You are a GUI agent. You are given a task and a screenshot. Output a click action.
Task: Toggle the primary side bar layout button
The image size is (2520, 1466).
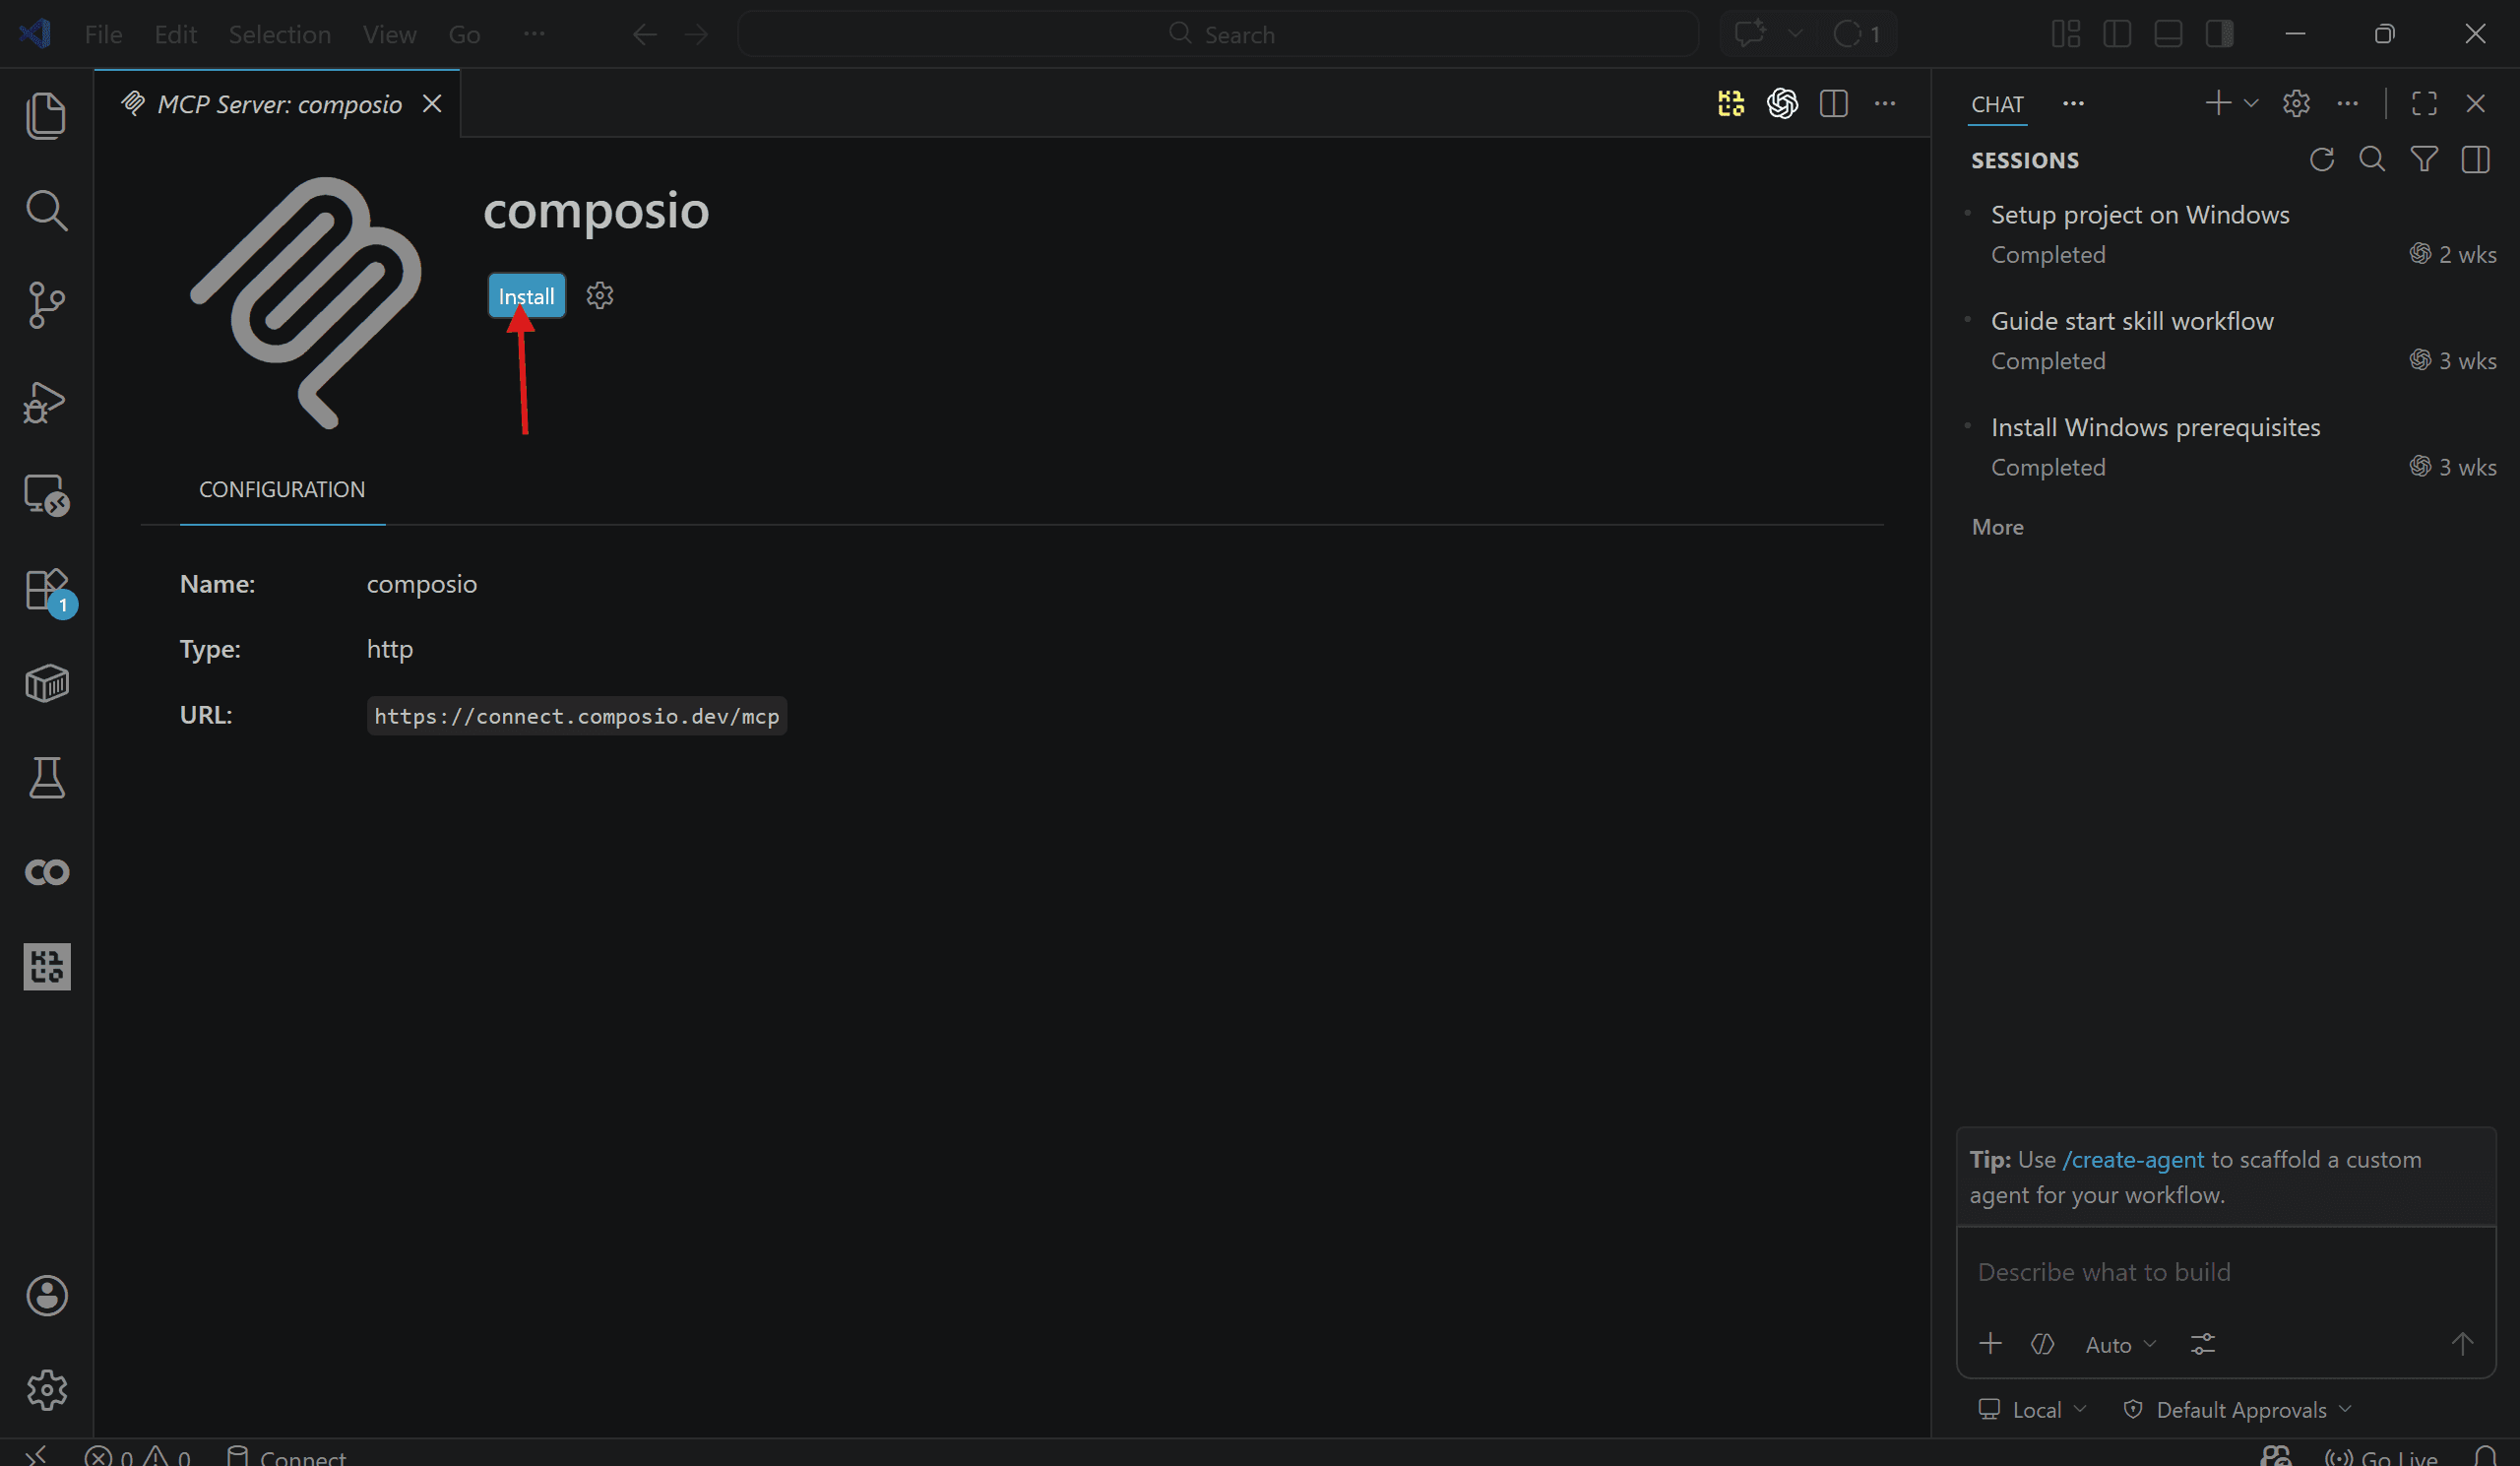tap(2117, 34)
